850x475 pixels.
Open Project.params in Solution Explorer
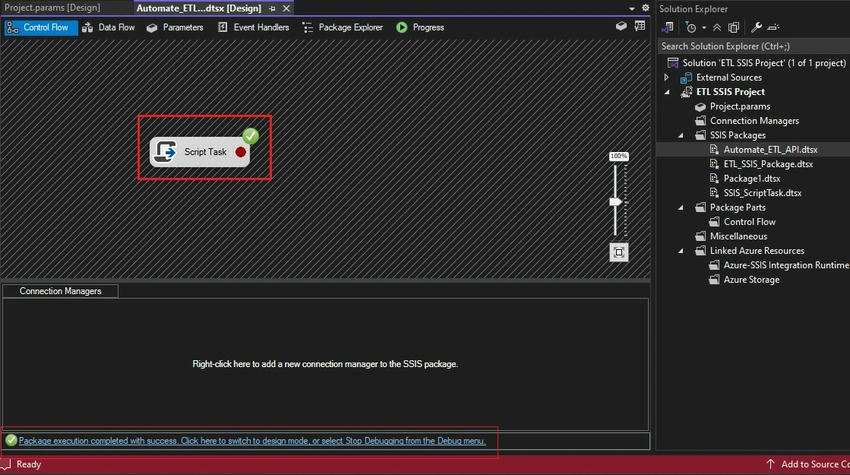pos(740,106)
